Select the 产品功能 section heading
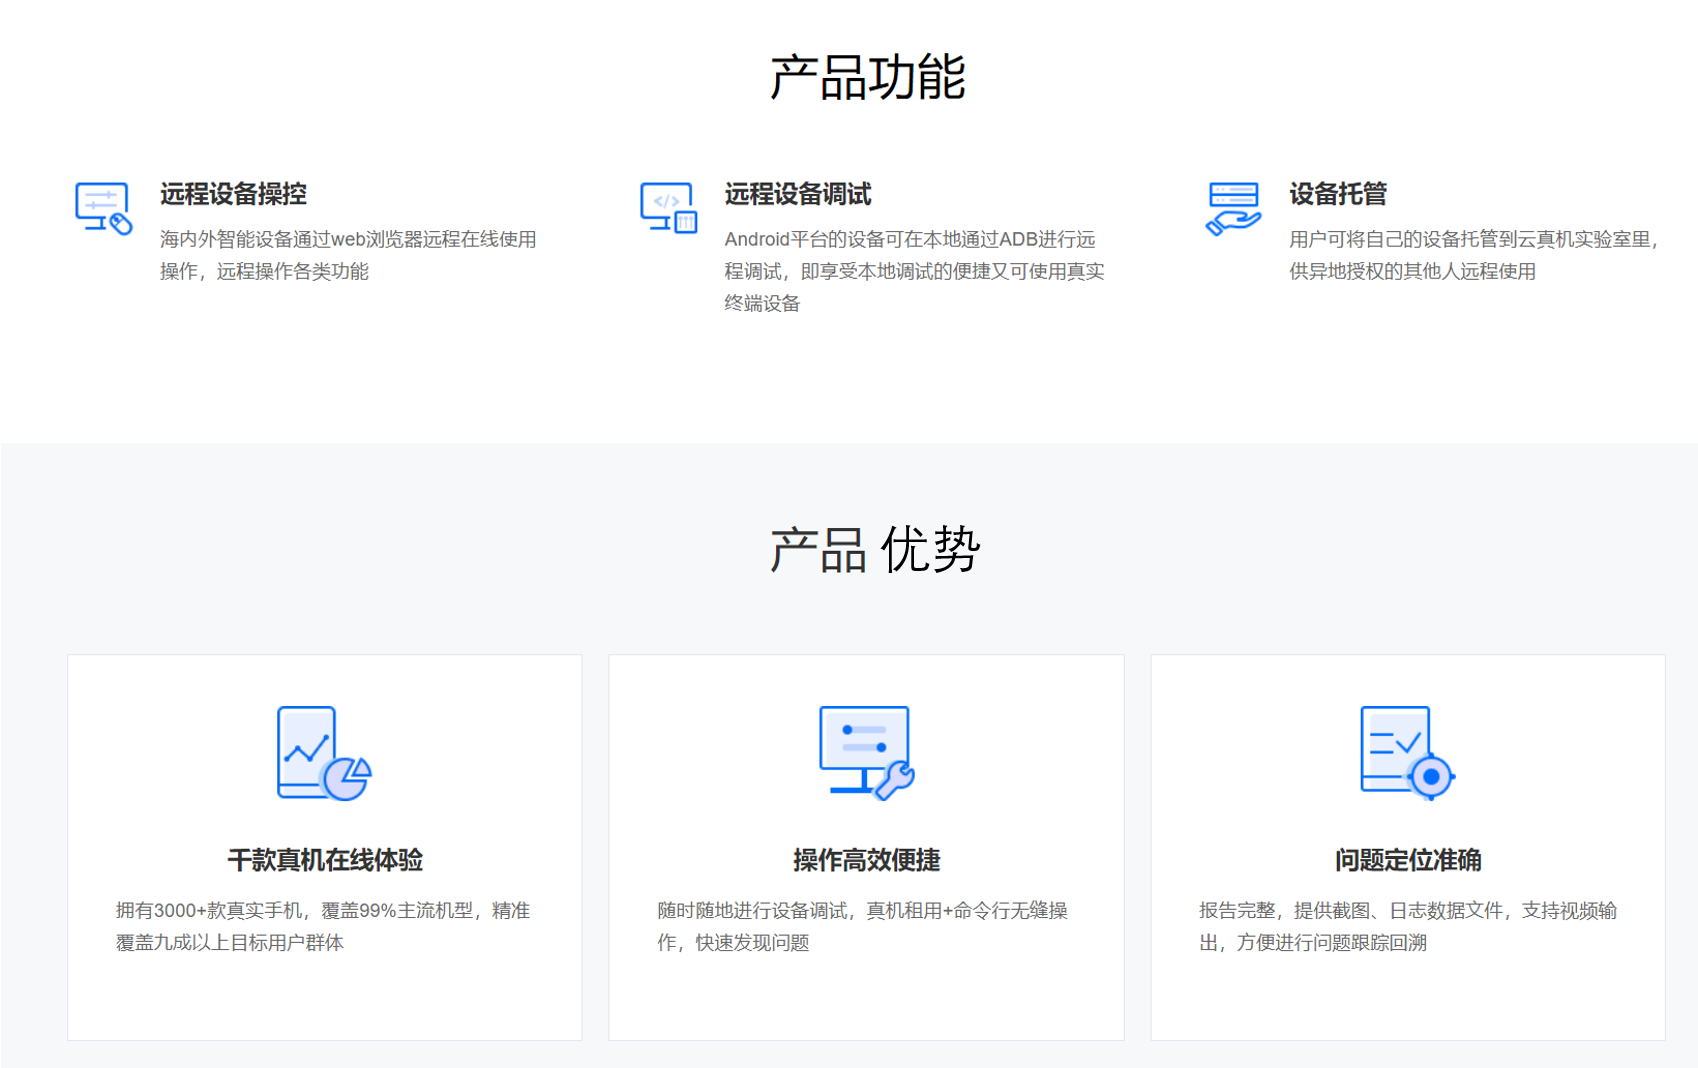 [x=867, y=78]
